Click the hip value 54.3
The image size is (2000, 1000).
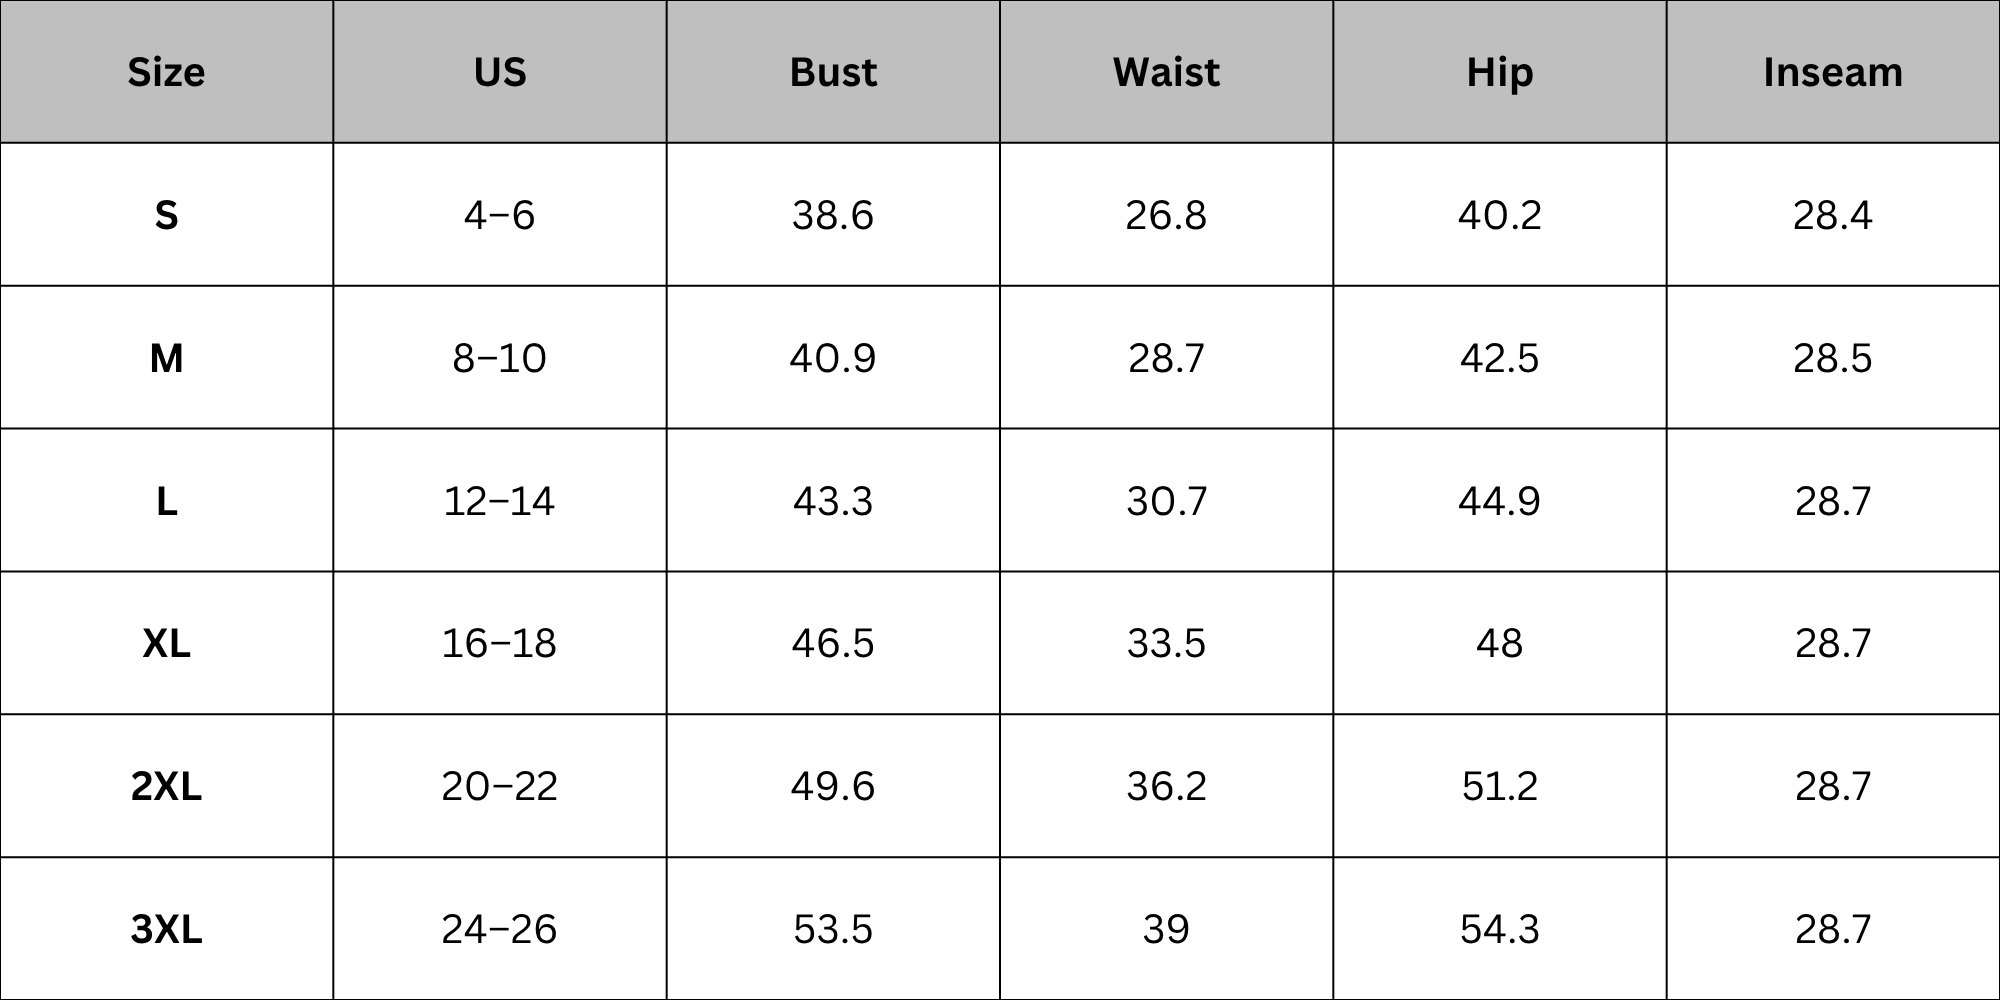pos(1499,929)
